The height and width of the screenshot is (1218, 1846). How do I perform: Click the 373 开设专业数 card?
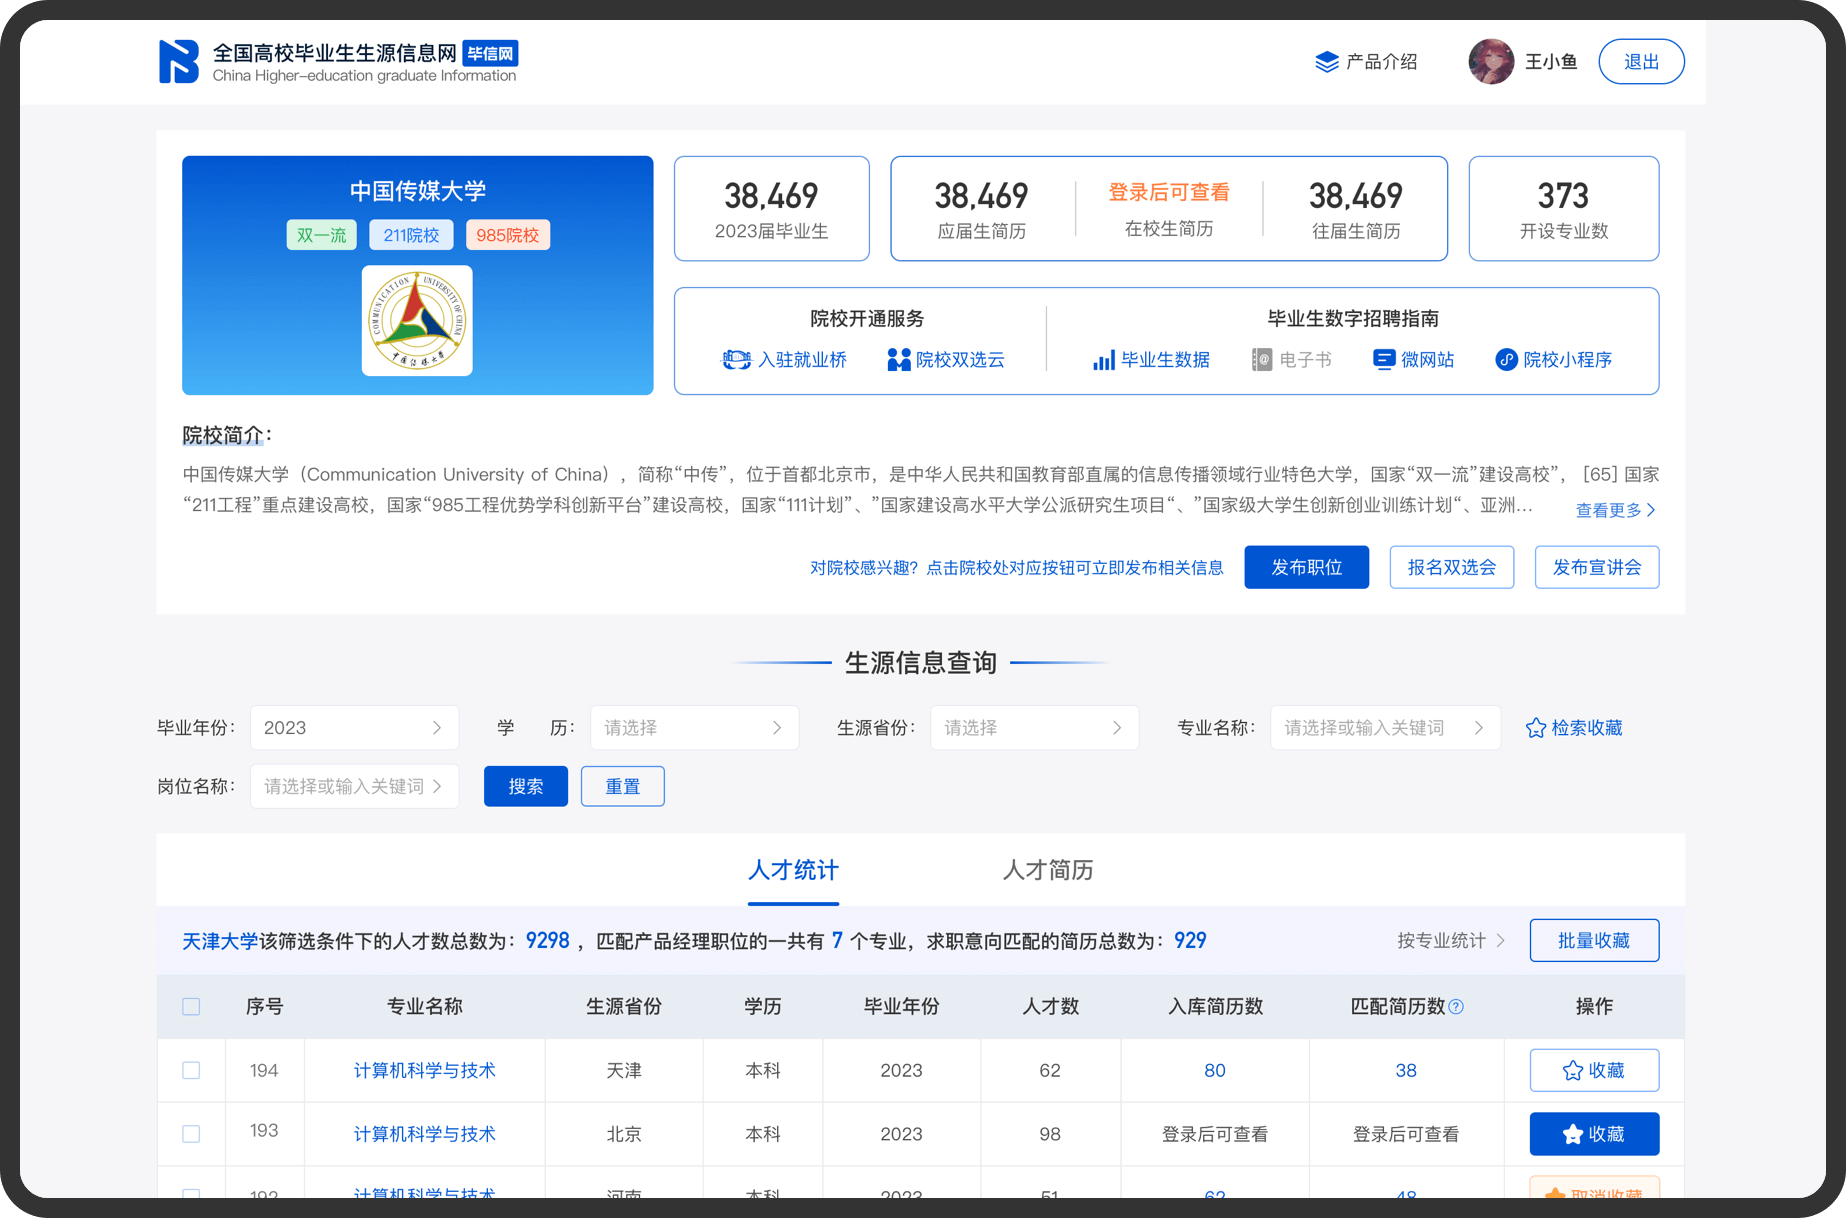pos(1563,209)
